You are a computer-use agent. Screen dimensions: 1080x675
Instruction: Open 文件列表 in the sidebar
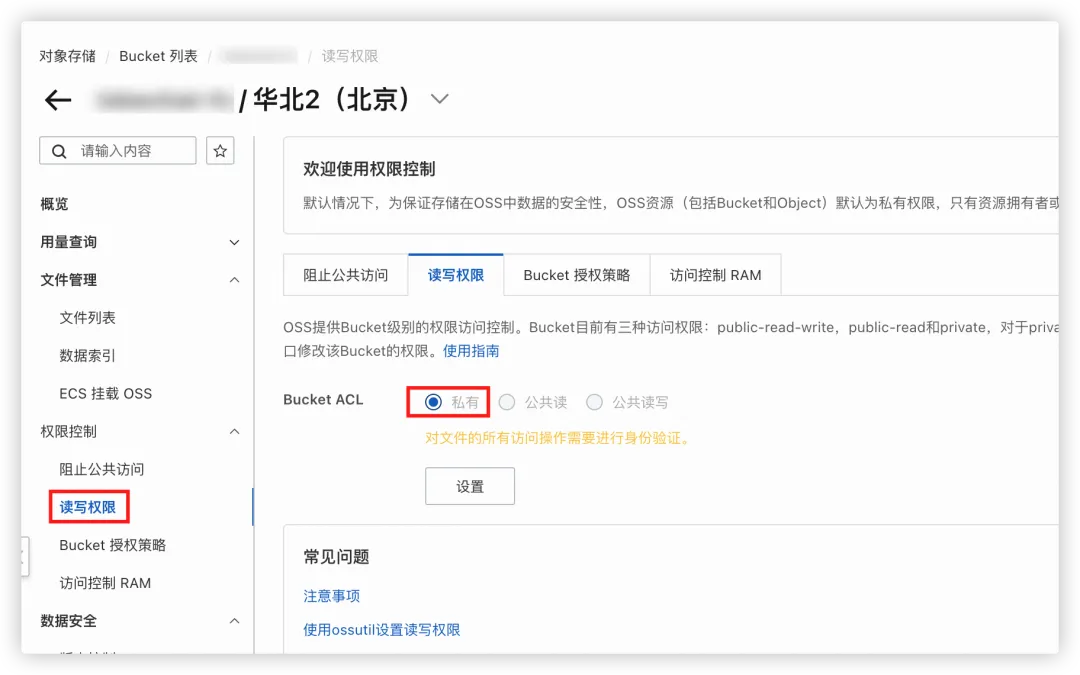pyautogui.click(x=87, y=318)
